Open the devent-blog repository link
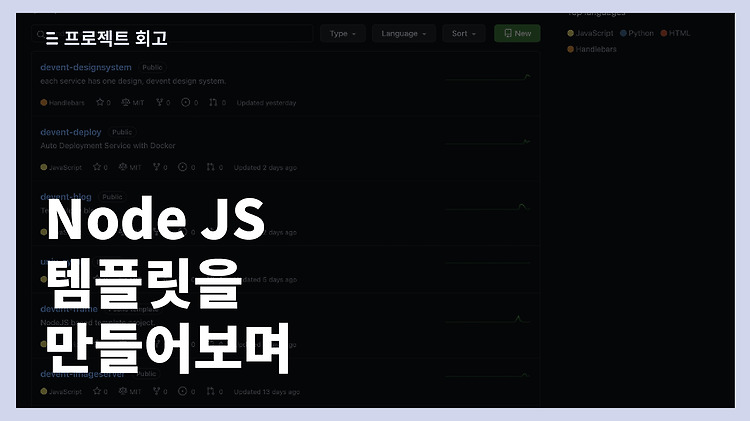This screenshot has height=421, width=750. (66, 197)
